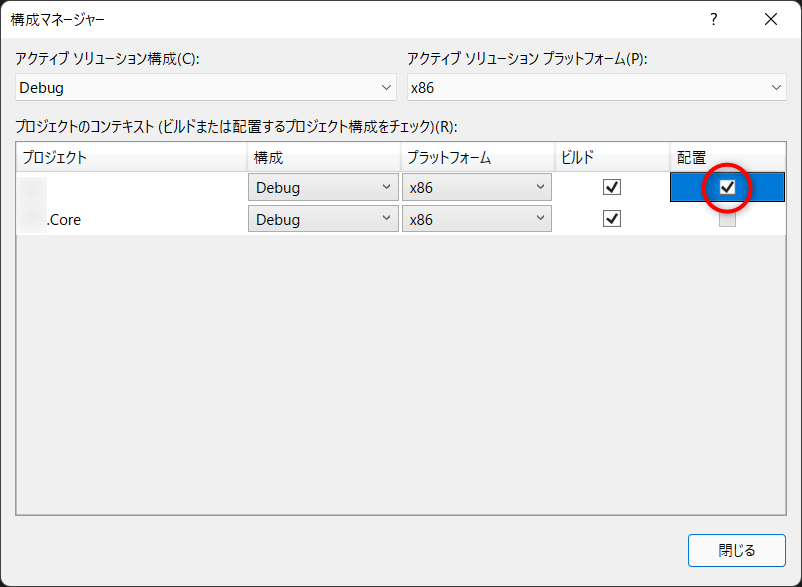802x587 pixels.
Task: Click the 構成 column header
Action: (323, 158)
